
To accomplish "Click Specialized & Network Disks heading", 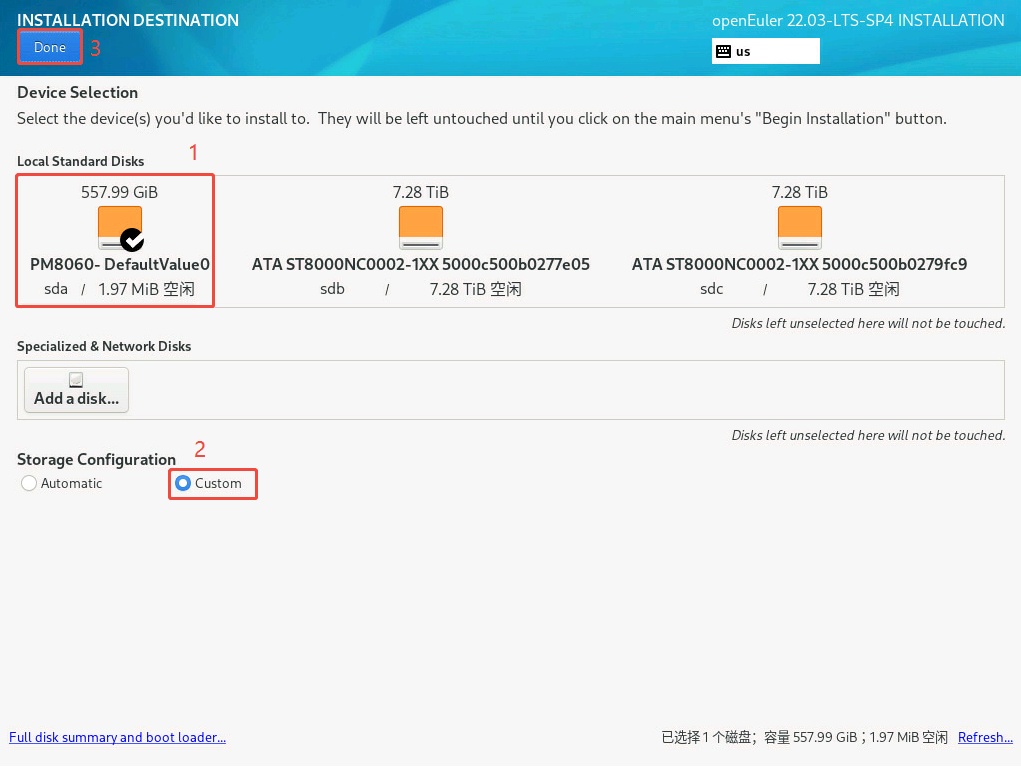I will click(x=104, y=346).
